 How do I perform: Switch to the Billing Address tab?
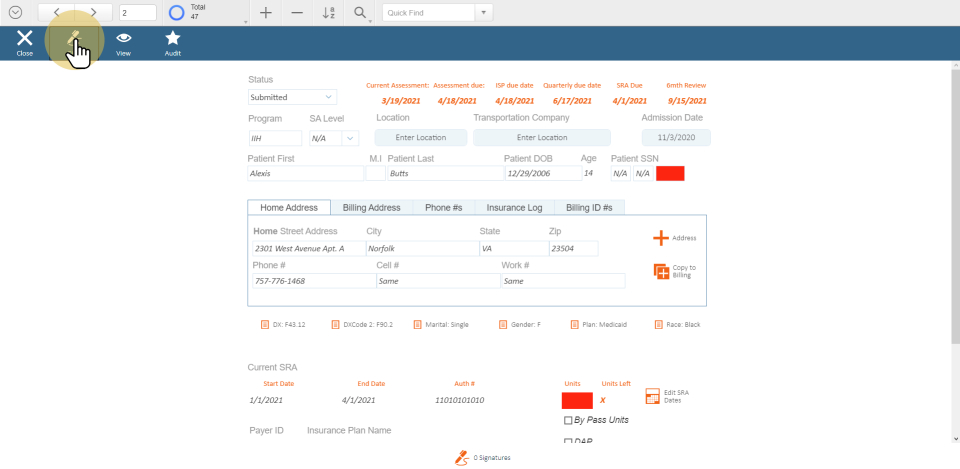point(371,207)
